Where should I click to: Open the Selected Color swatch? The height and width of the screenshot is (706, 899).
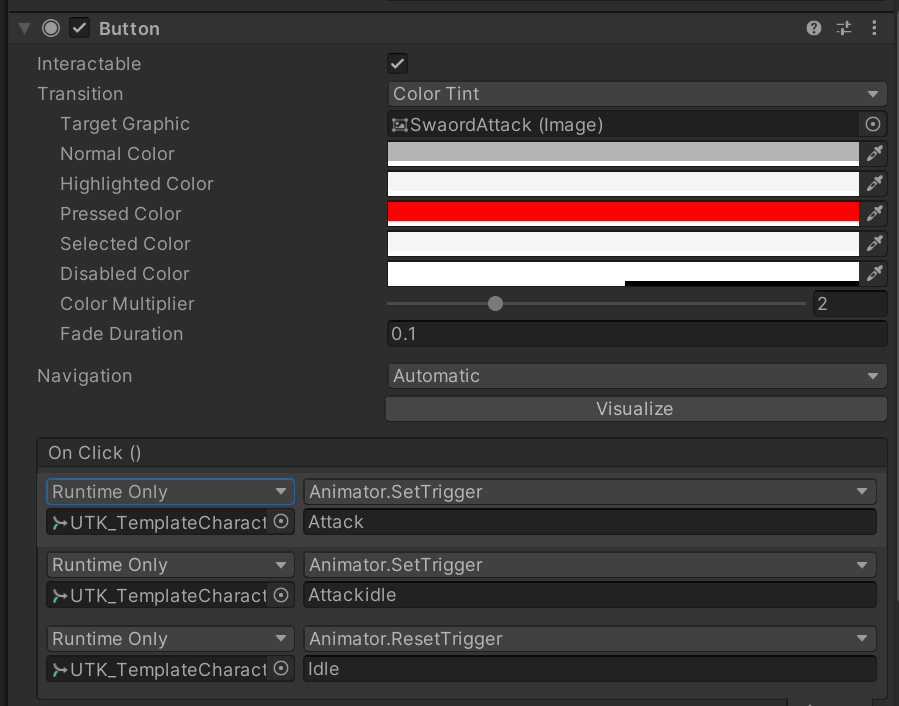coord(623,244)
